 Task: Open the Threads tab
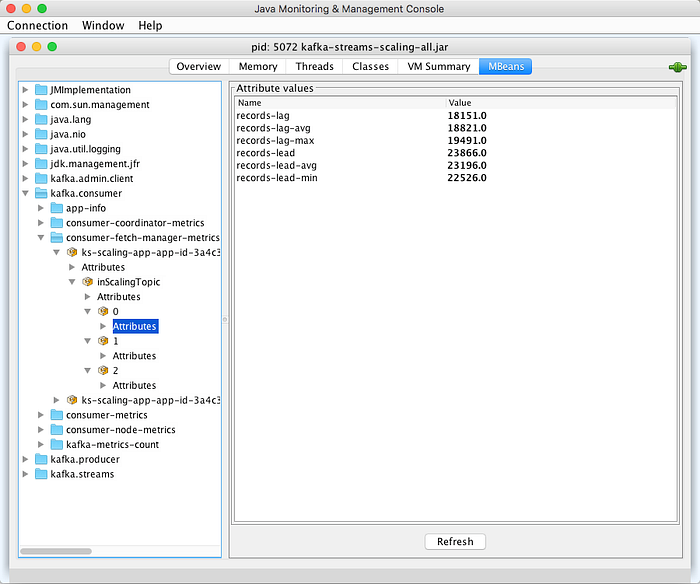(x=314, y=67)
